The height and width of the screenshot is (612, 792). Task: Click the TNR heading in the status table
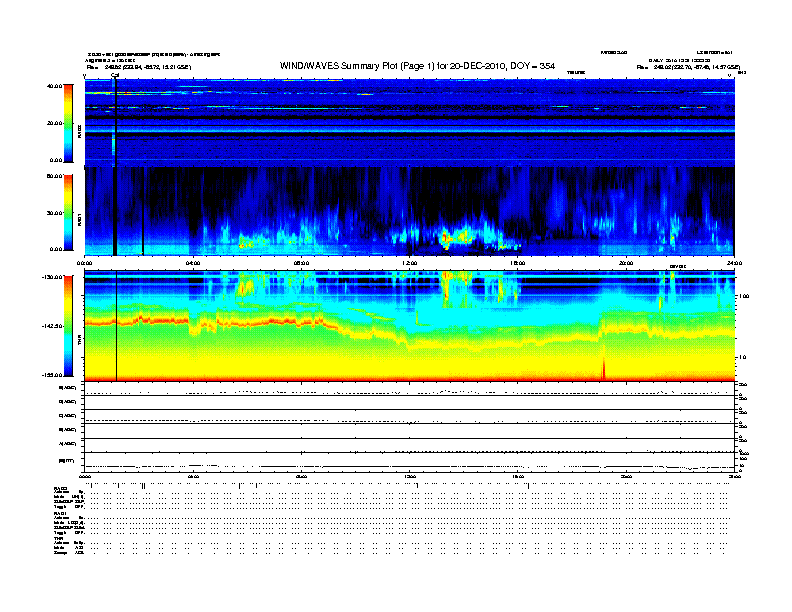pyautogui.click(x=58, y=539)
